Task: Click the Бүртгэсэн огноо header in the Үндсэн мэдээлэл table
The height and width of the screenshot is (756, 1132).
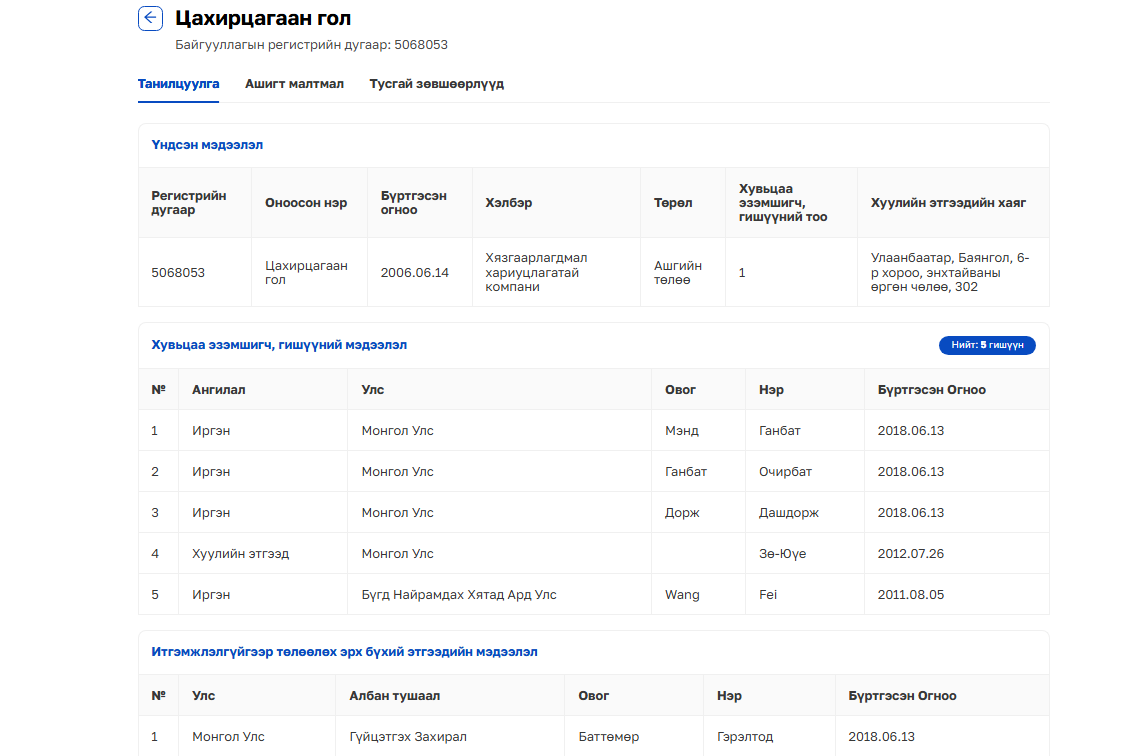Action: point(413,203)
